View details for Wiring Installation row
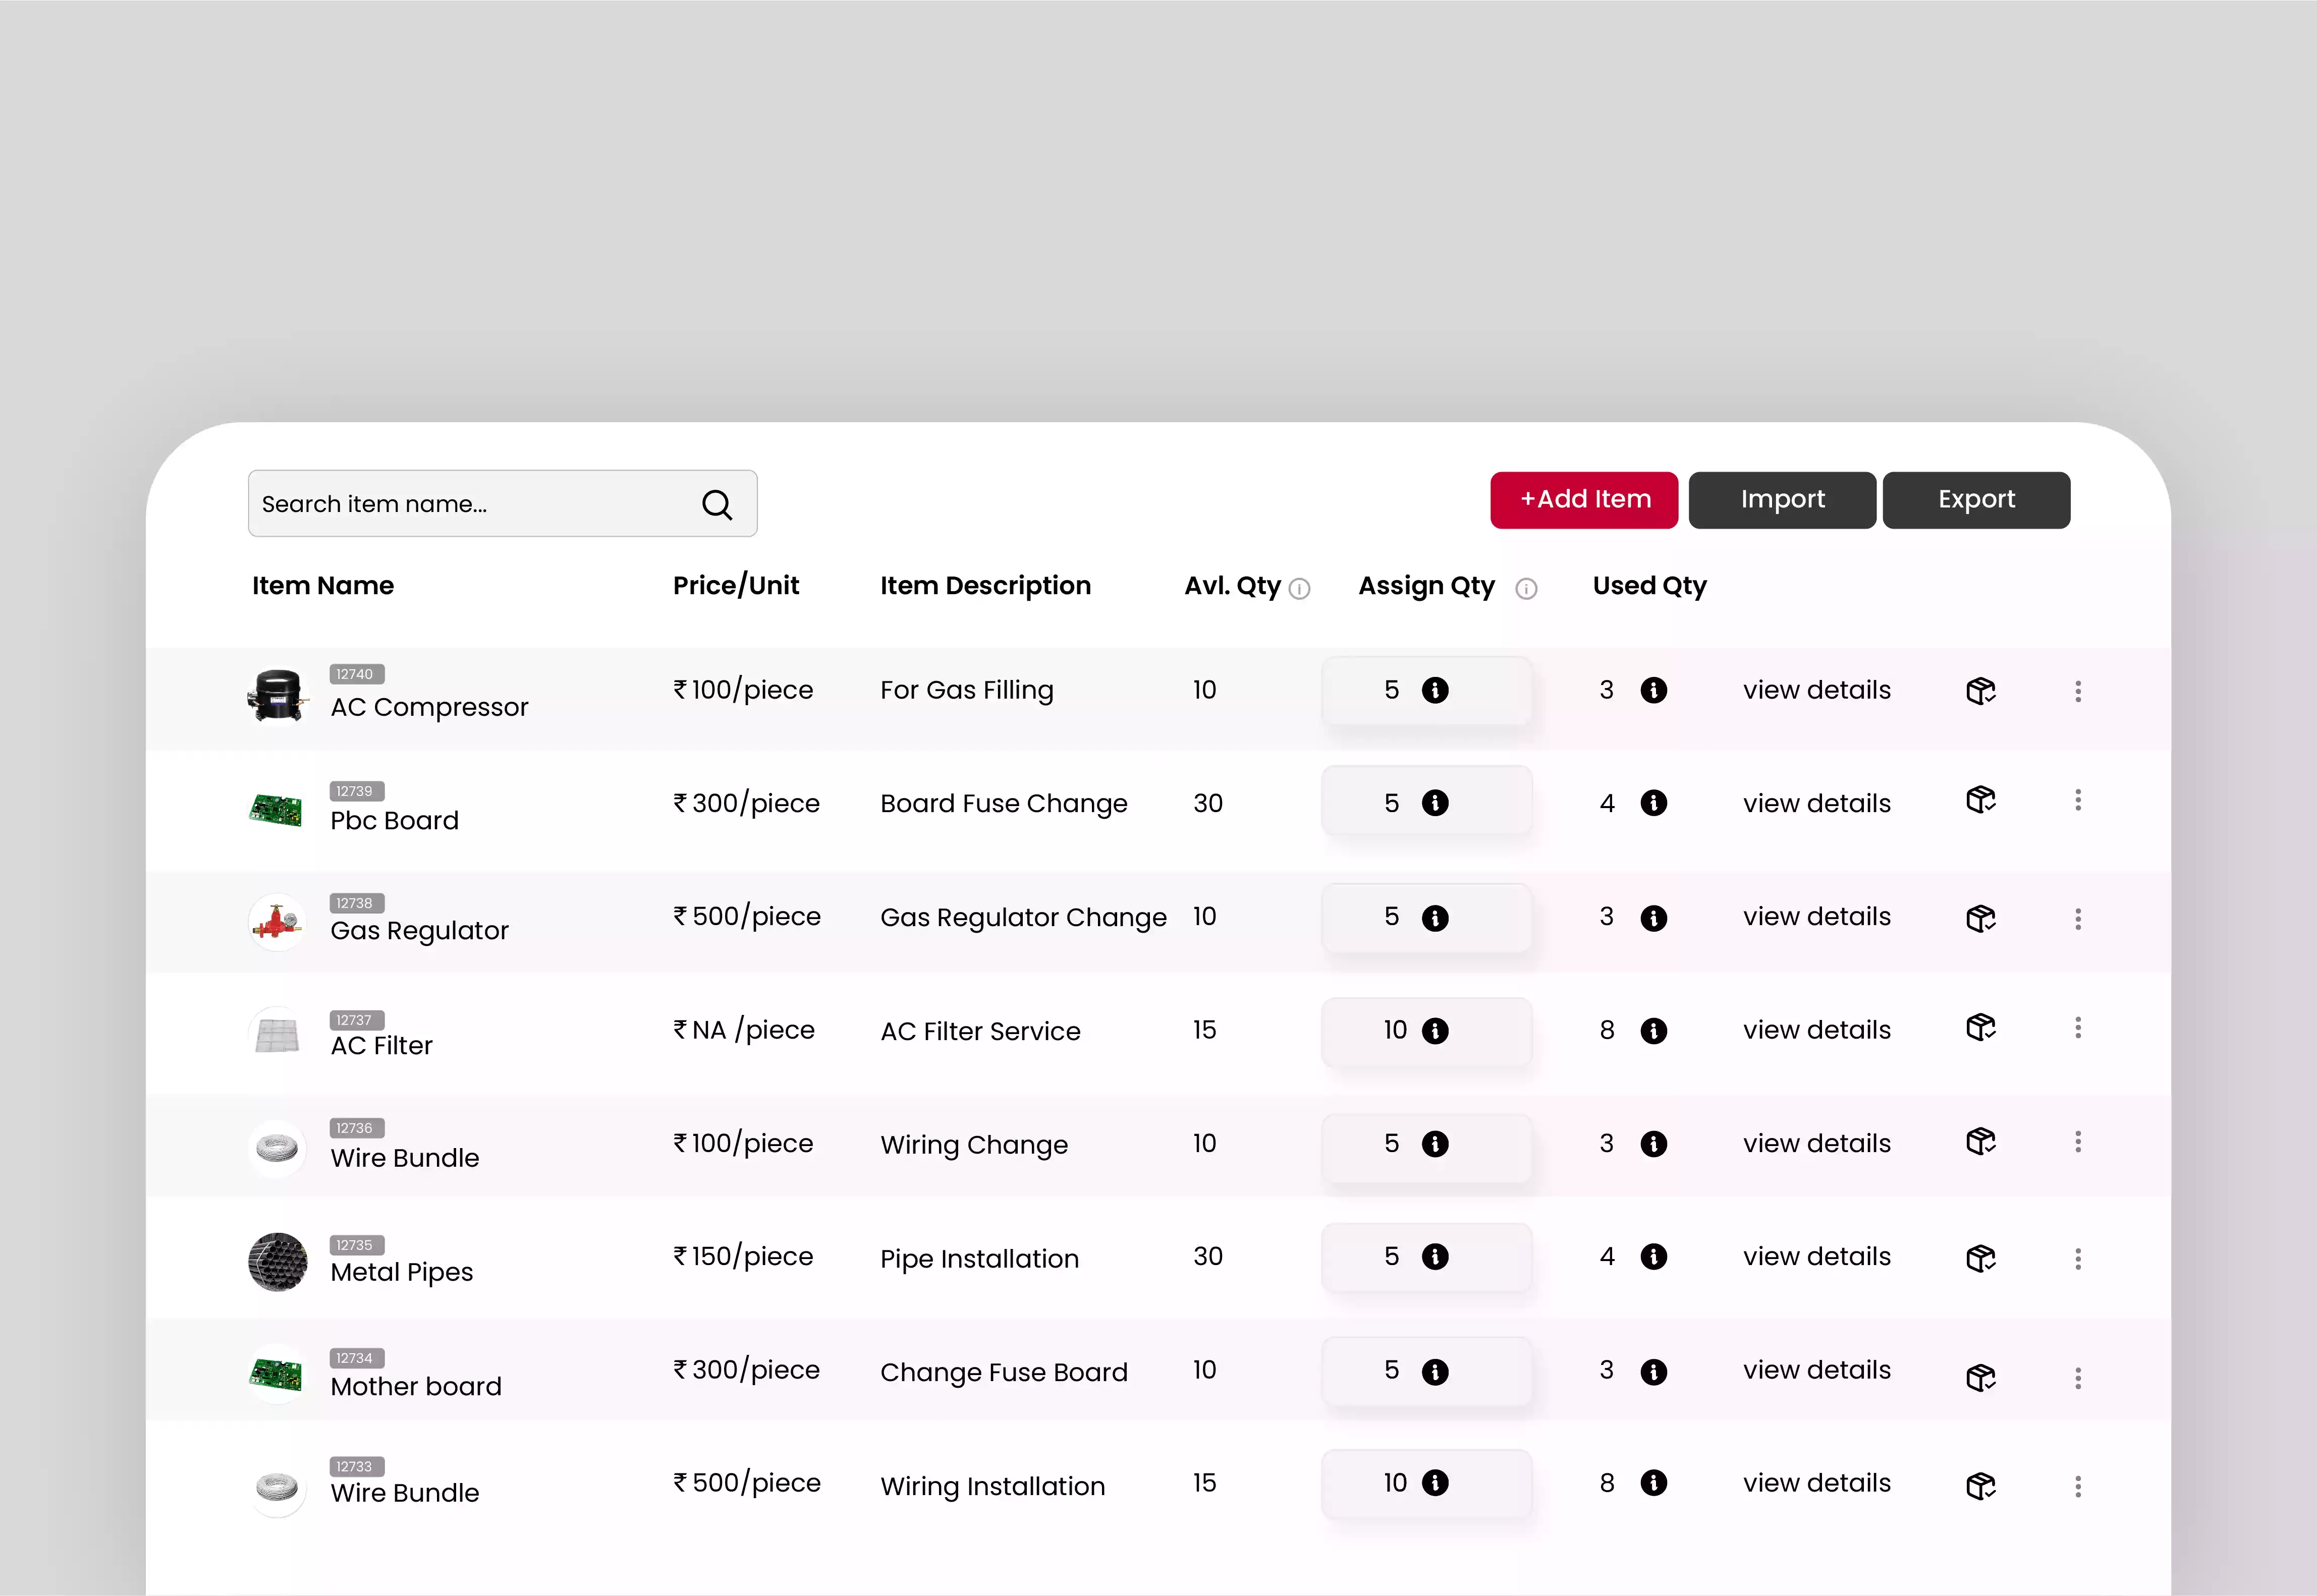 tap(1817, 1483)
